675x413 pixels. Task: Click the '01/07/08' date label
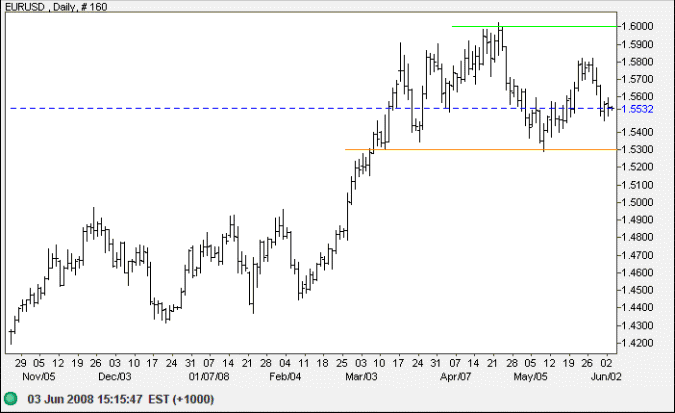pos(209,376)
